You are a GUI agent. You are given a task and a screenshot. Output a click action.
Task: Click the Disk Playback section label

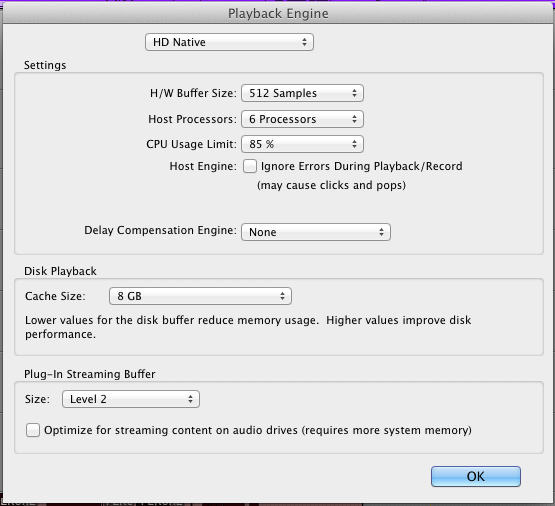(60, 271)
